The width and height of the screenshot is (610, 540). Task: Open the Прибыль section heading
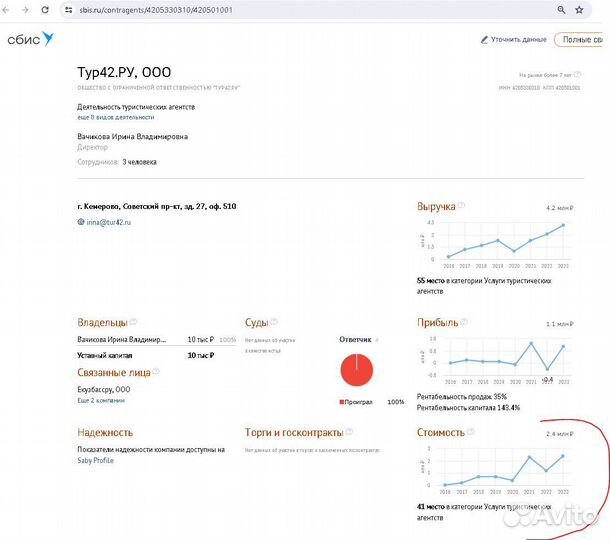(x=437, y=323)
